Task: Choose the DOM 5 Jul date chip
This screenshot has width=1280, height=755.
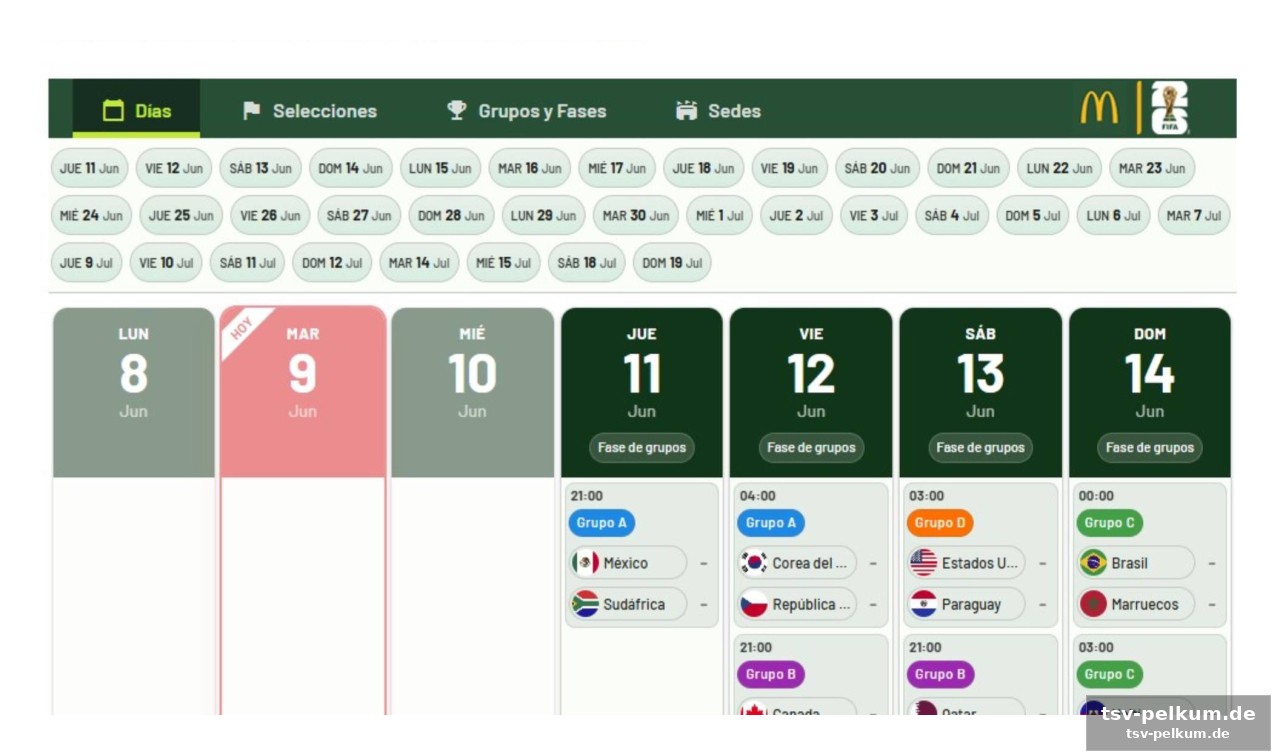Action: 1032,215
